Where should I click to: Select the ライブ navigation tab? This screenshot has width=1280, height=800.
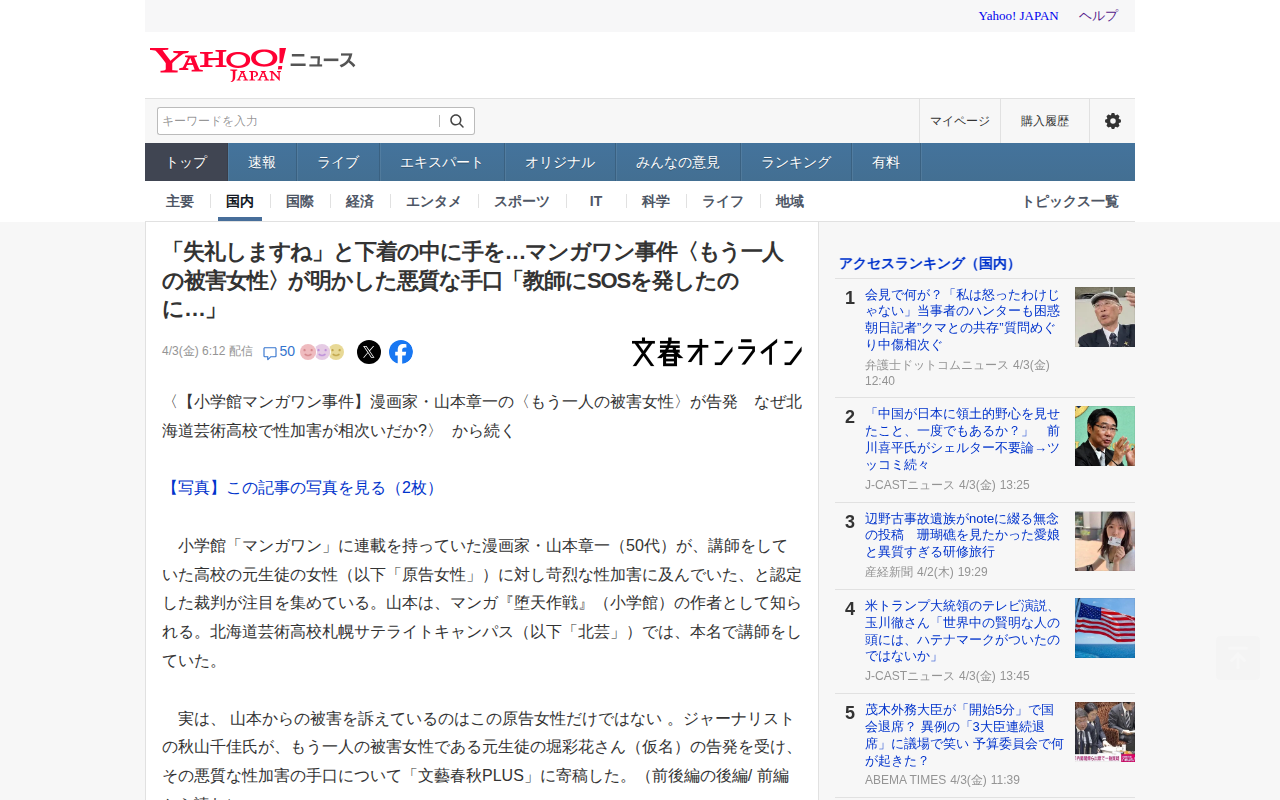click(x=339, y=162)
